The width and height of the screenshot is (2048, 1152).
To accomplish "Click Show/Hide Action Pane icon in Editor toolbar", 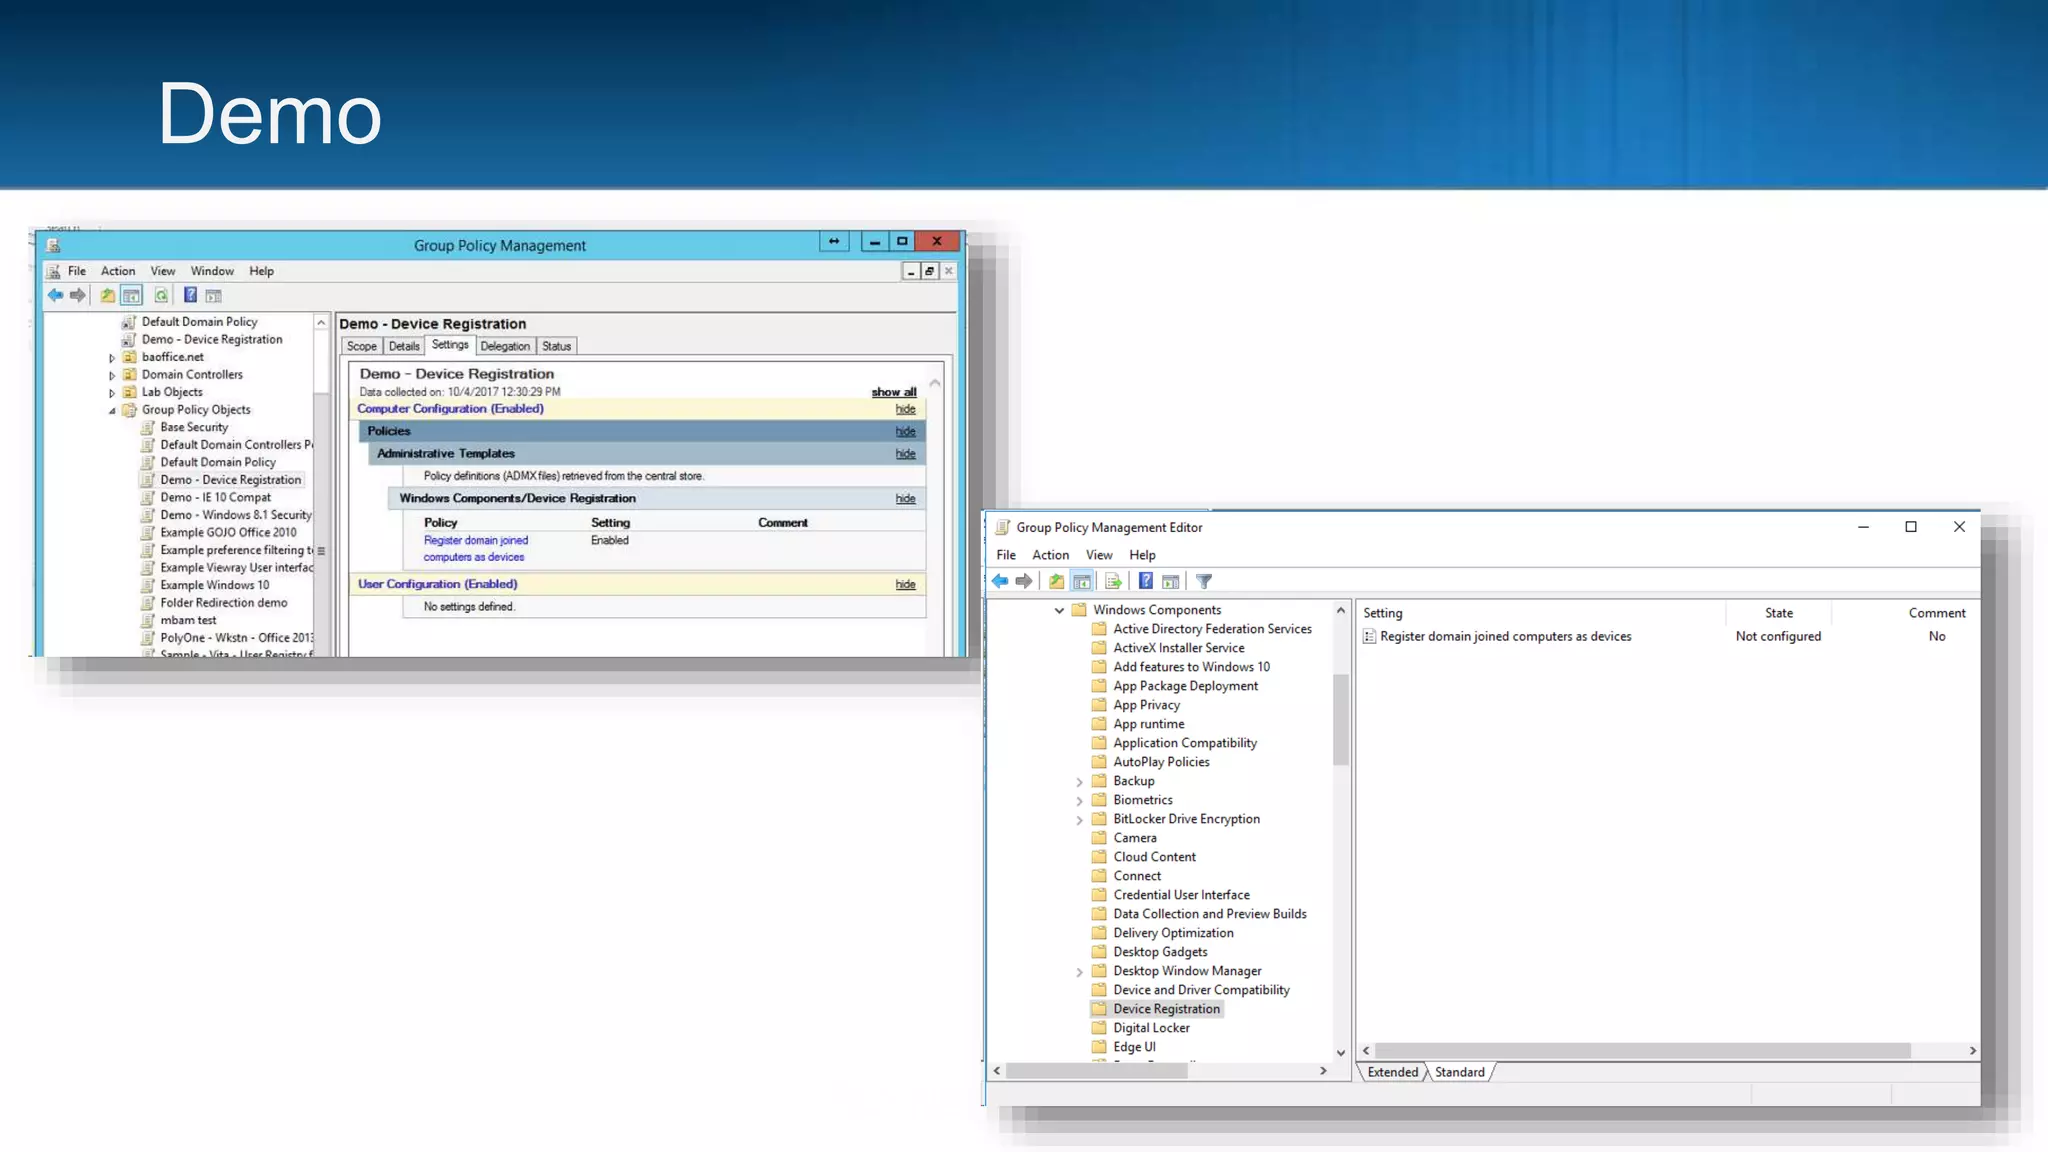I will [1171, 581].
